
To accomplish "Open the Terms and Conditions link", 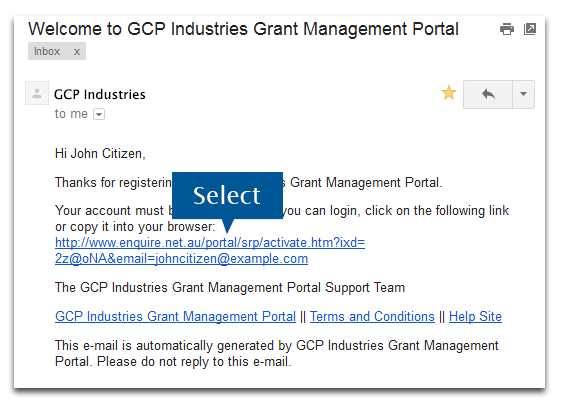I will [x=372, y=316].
